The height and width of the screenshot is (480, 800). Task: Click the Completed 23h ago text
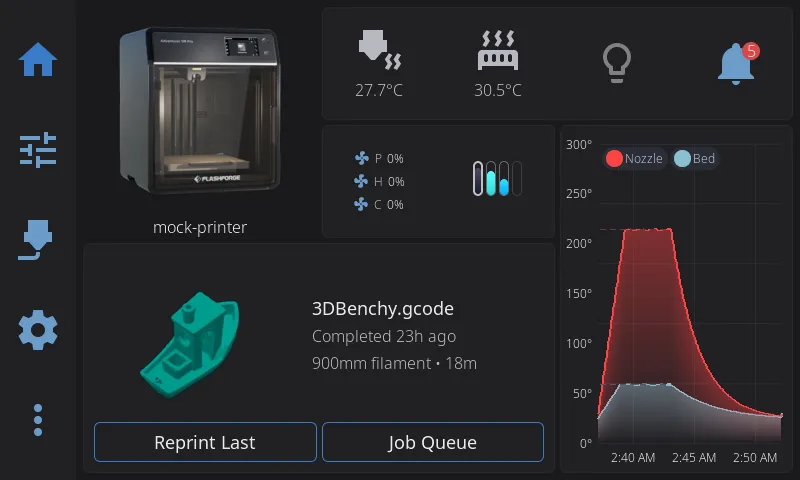click(x=384, y=336)
